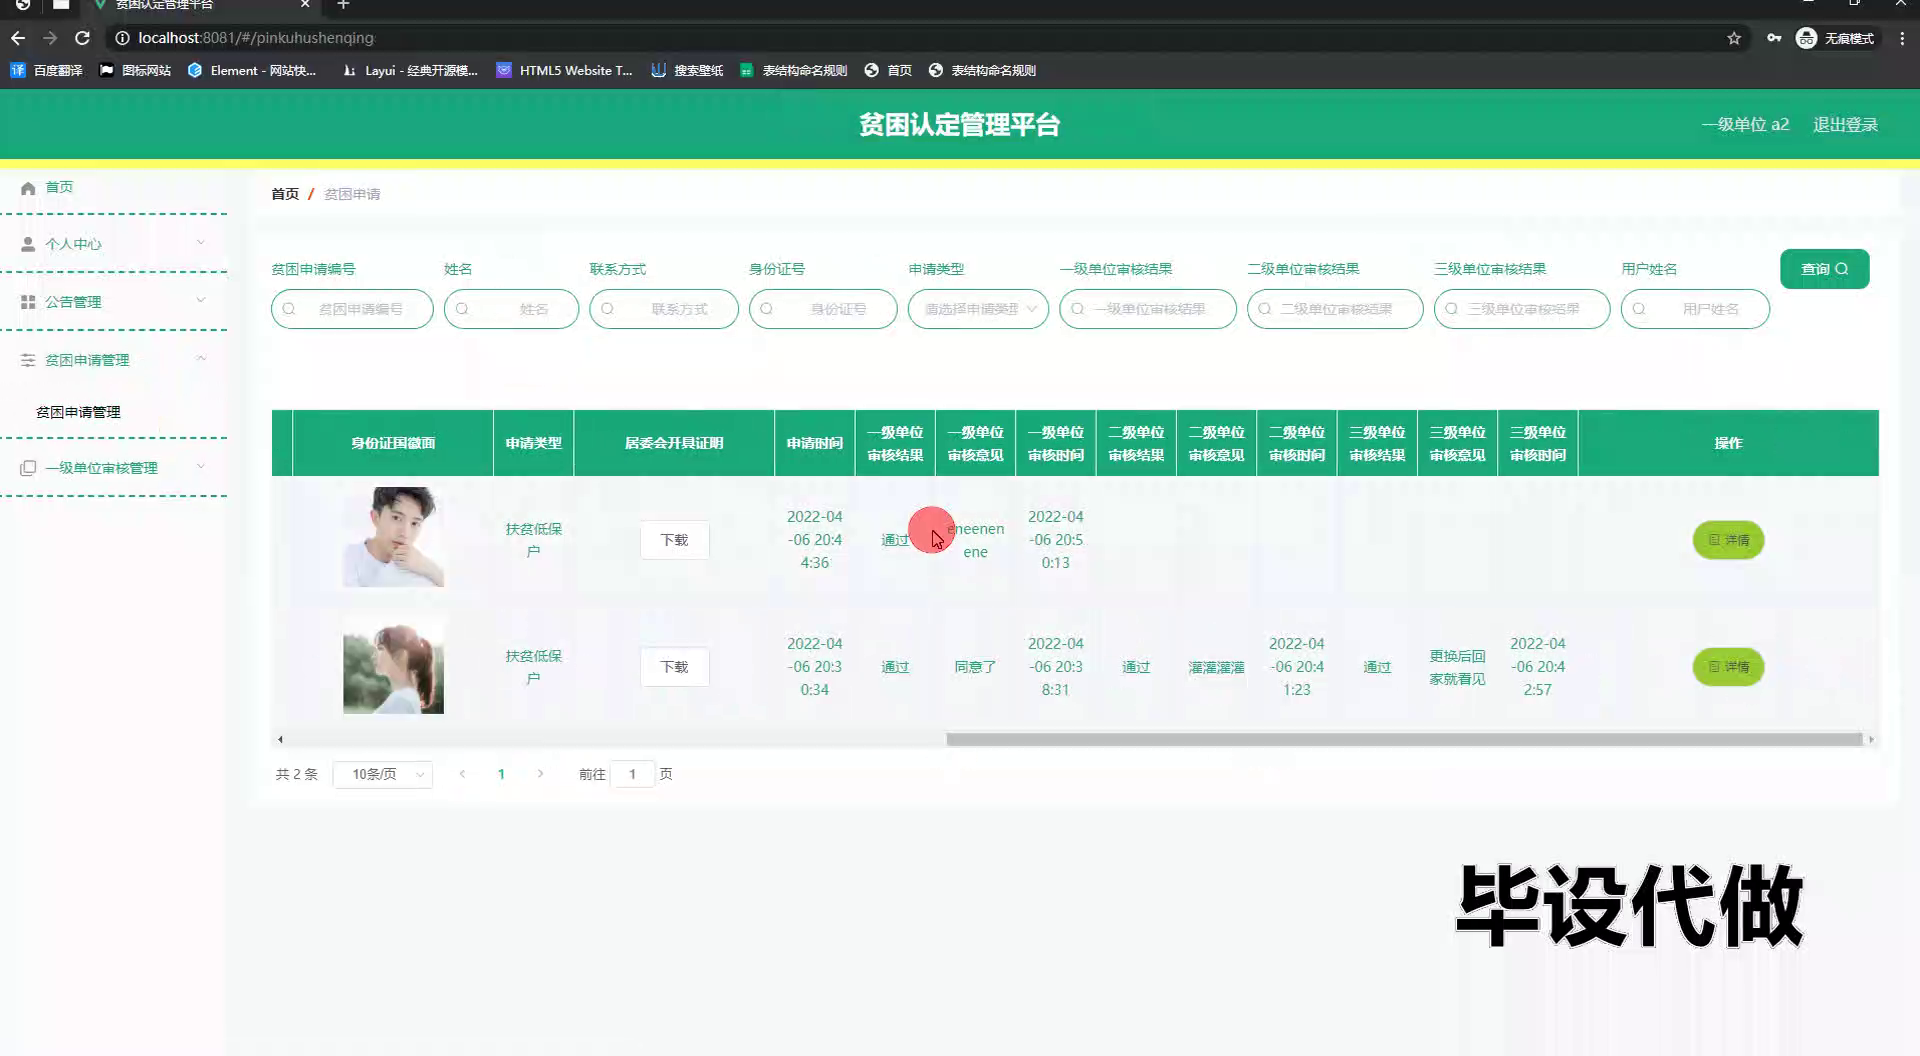Focus 用户姓名 search field
Image resolution: width=1920 pixels, height=1056 pixels.
point(1695,309)
